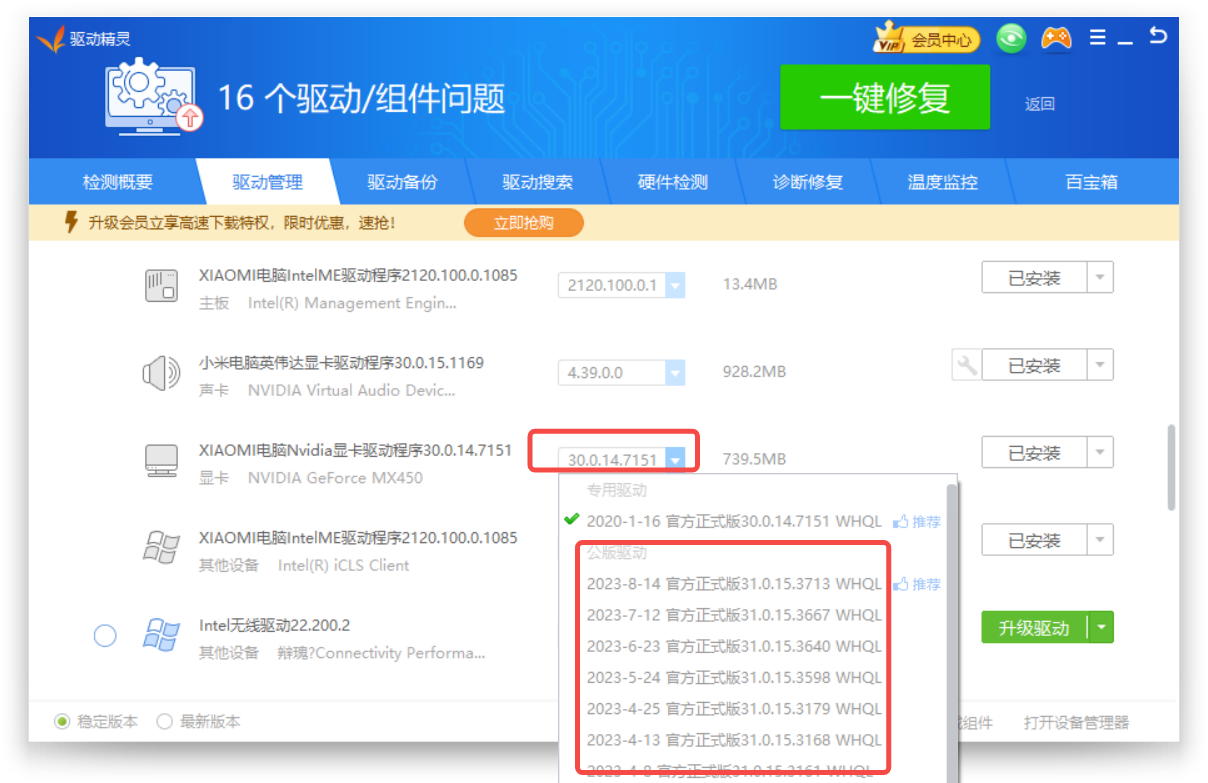The height and width of the screenshot is (783, 1208).
Task: Open the 4.39.0.0 version dropdown
Action: tap(676, 373)
